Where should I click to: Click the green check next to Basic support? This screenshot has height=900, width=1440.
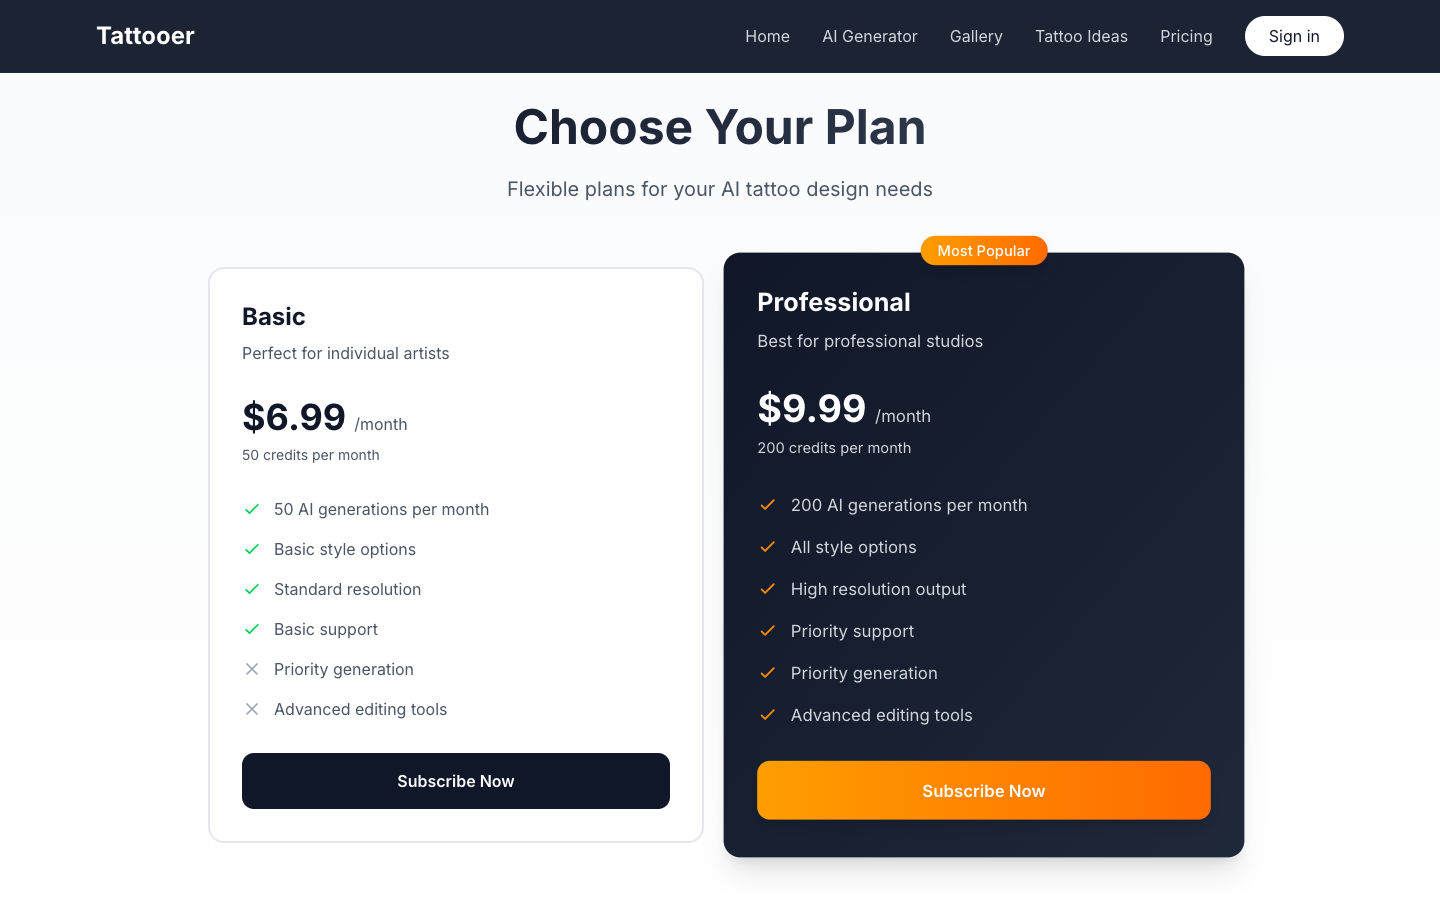[252, 629]
